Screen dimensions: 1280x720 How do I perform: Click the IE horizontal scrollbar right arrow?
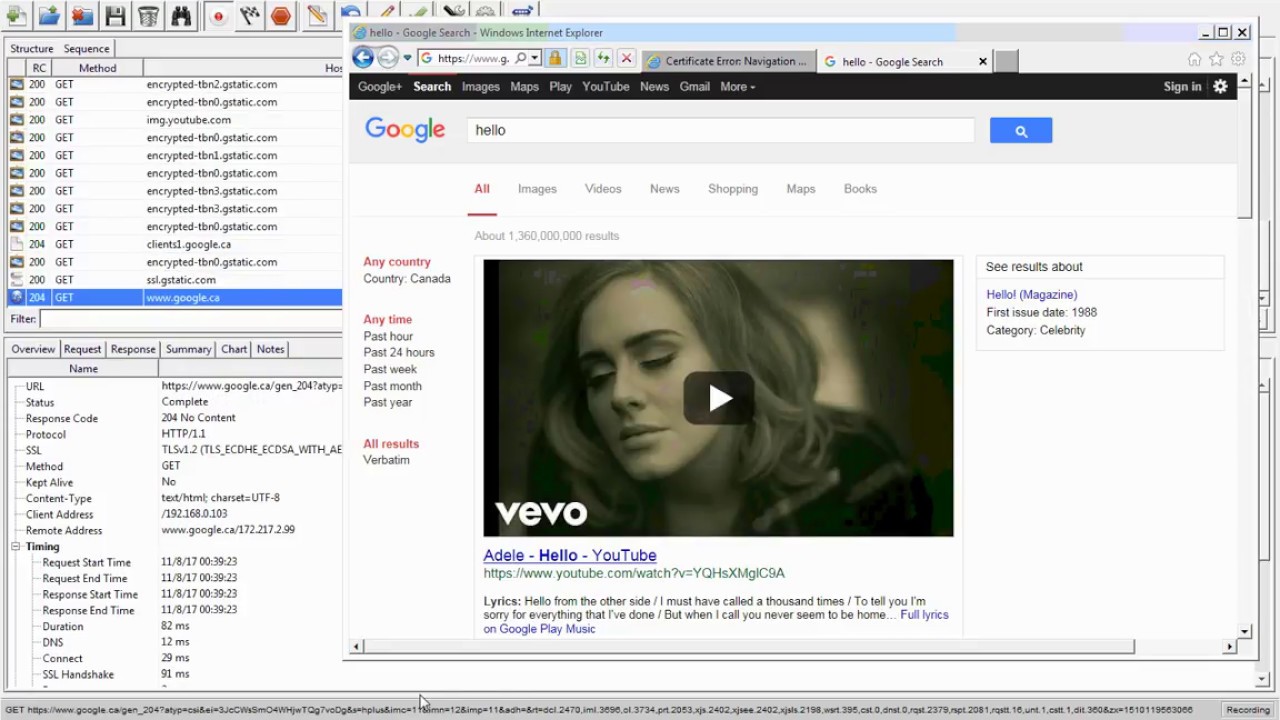(1230, 647)
